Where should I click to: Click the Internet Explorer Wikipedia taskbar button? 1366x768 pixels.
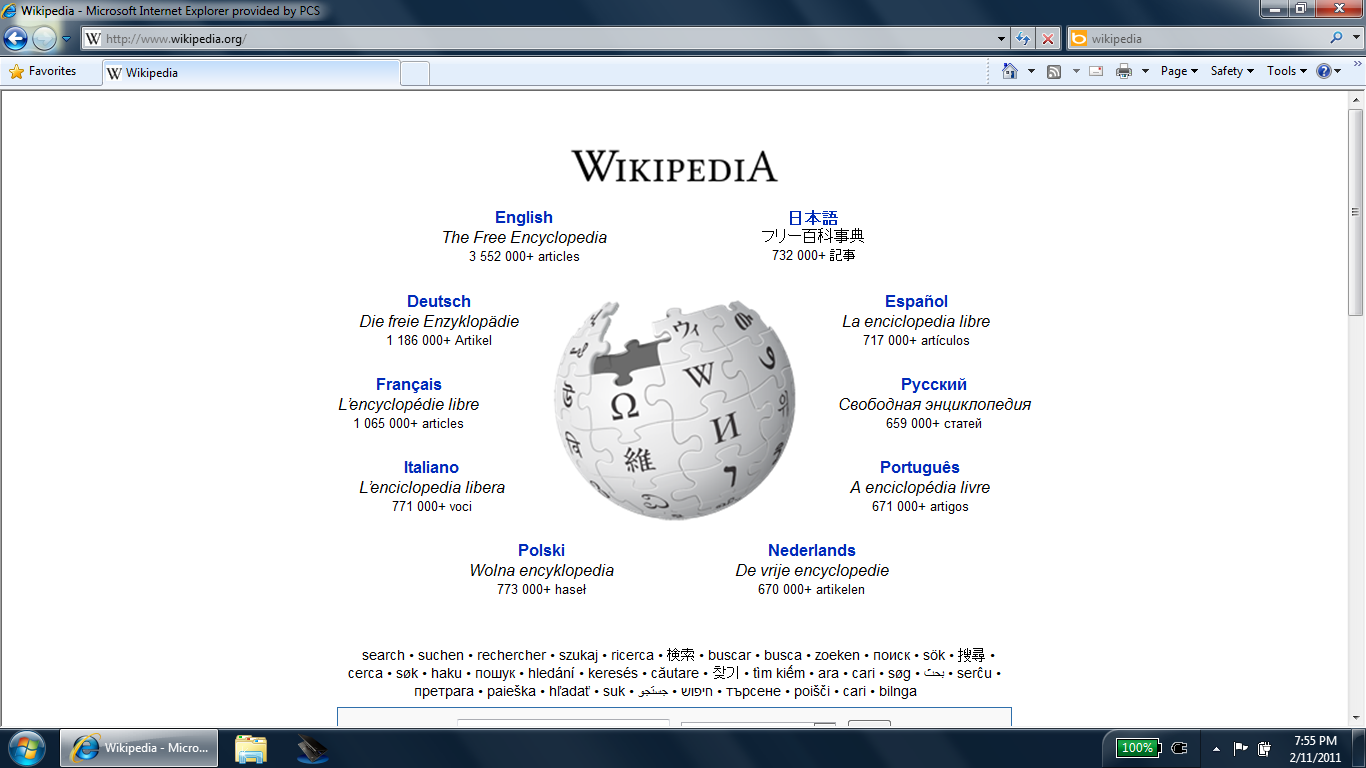tap(141, 748)
